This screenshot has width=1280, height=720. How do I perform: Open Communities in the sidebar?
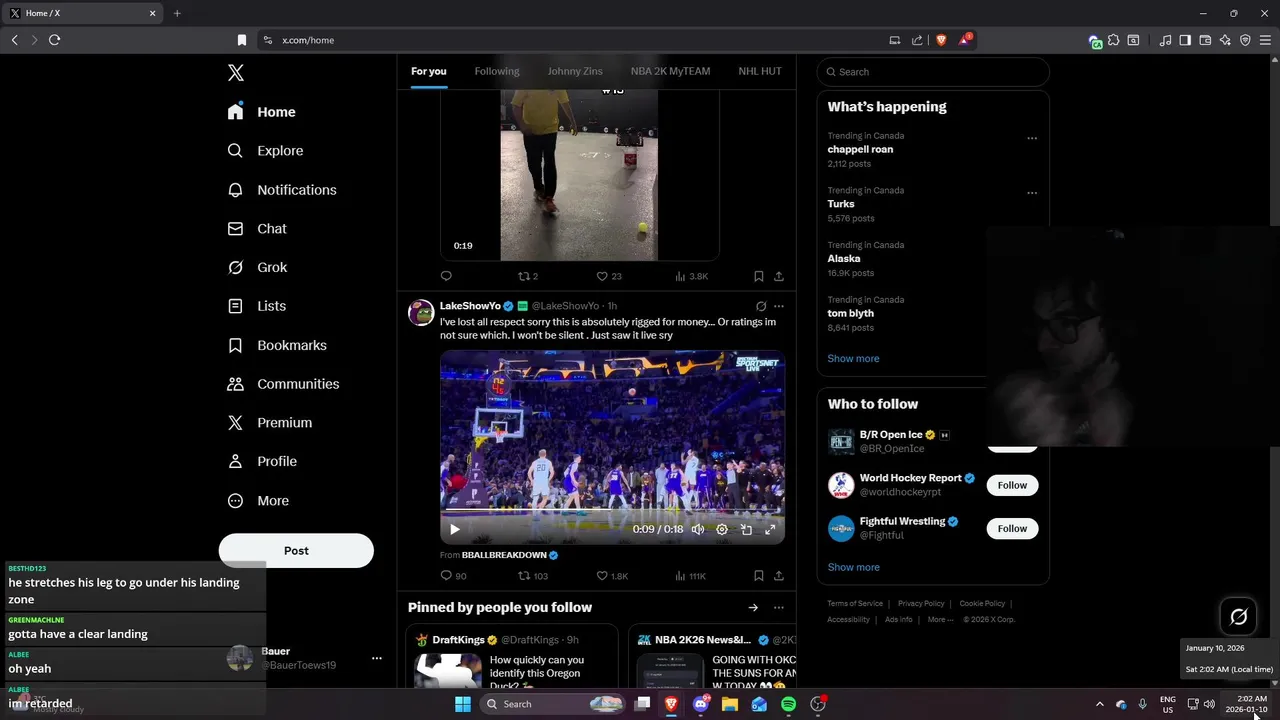coord(283,384)
